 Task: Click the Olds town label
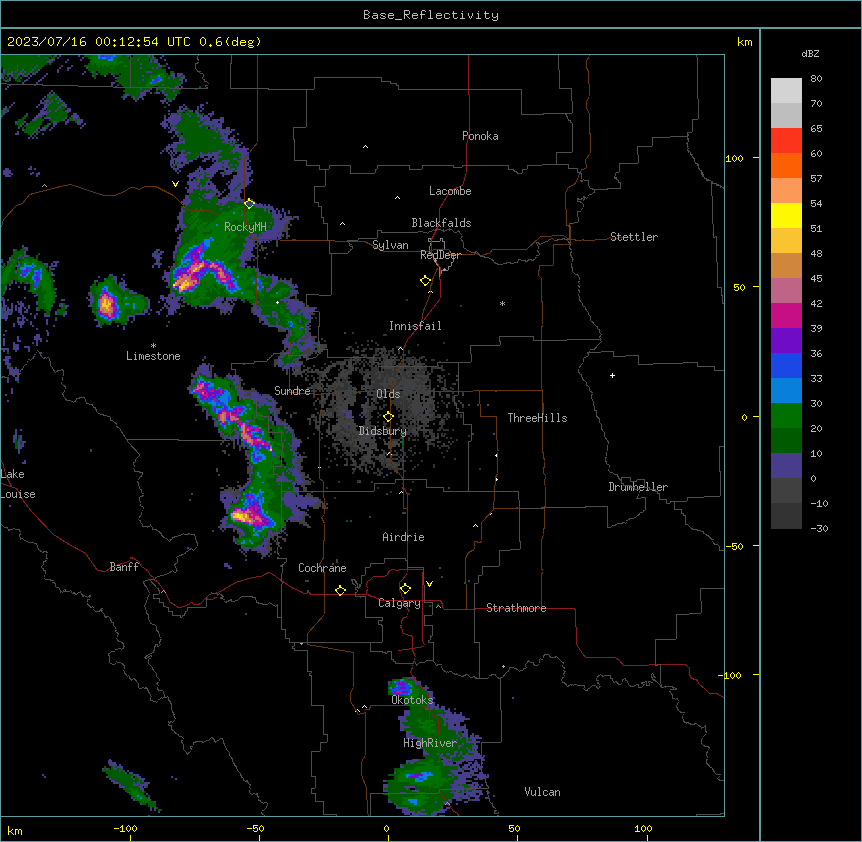click(x=388, y=394)
